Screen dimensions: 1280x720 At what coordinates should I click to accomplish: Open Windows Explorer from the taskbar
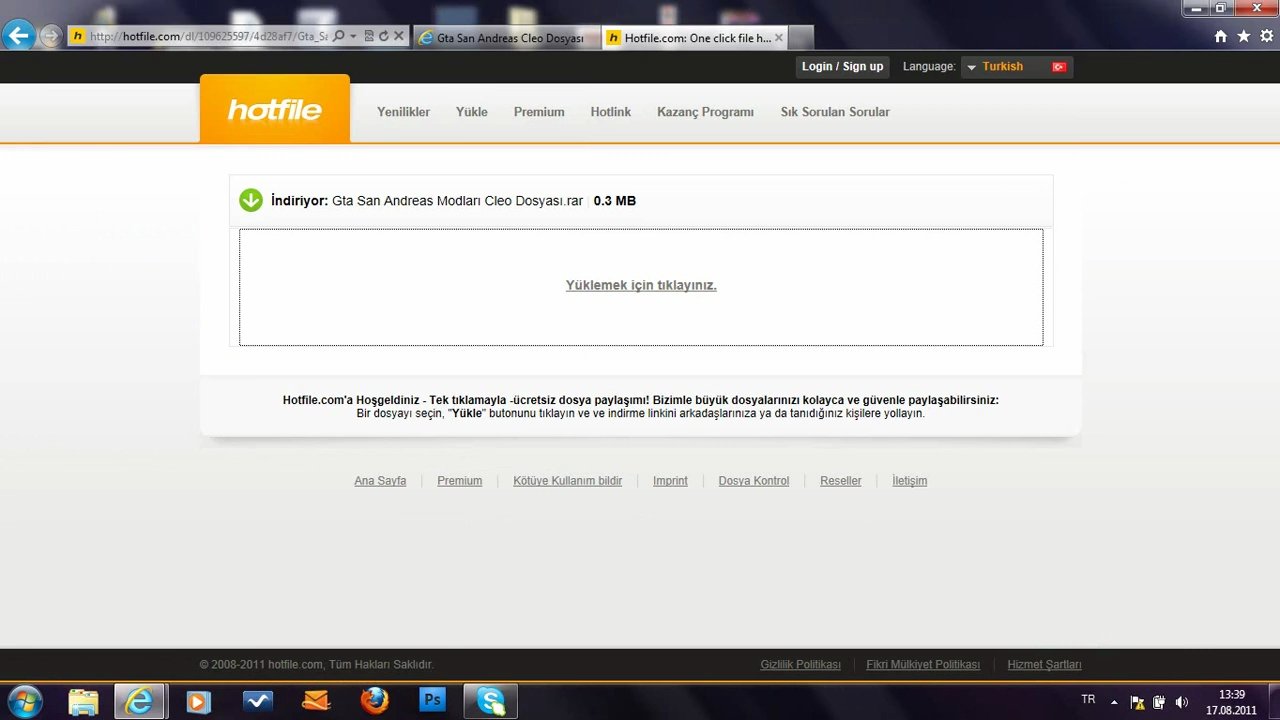point(84,701)
